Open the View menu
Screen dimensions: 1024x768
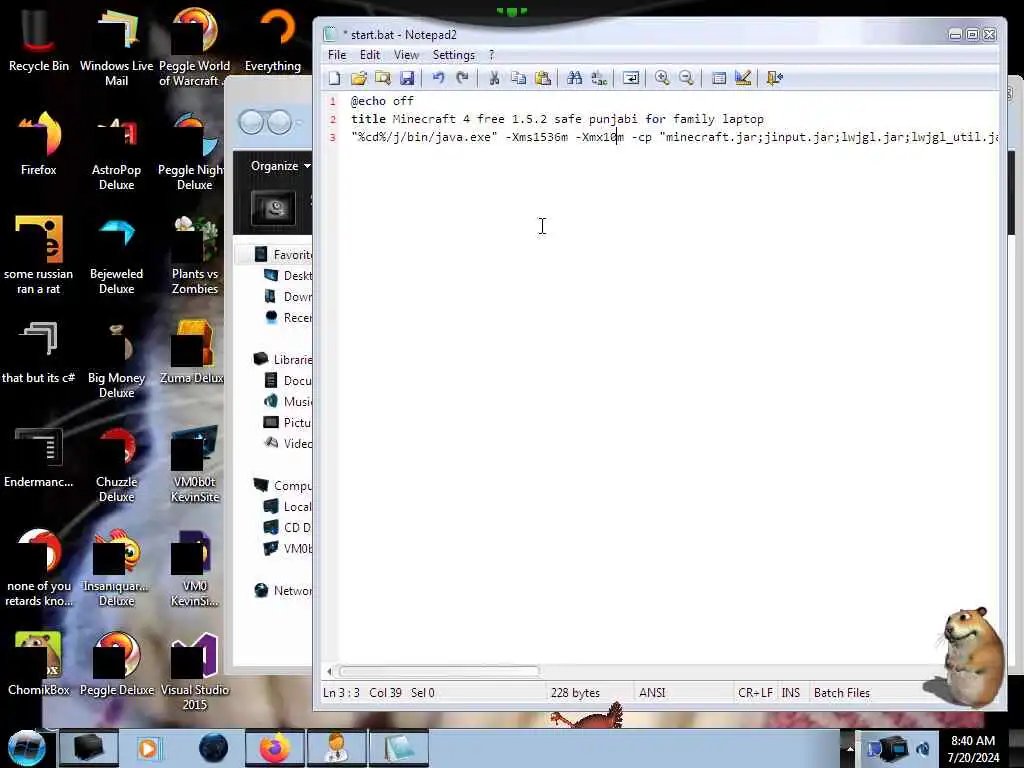(406, 55)
